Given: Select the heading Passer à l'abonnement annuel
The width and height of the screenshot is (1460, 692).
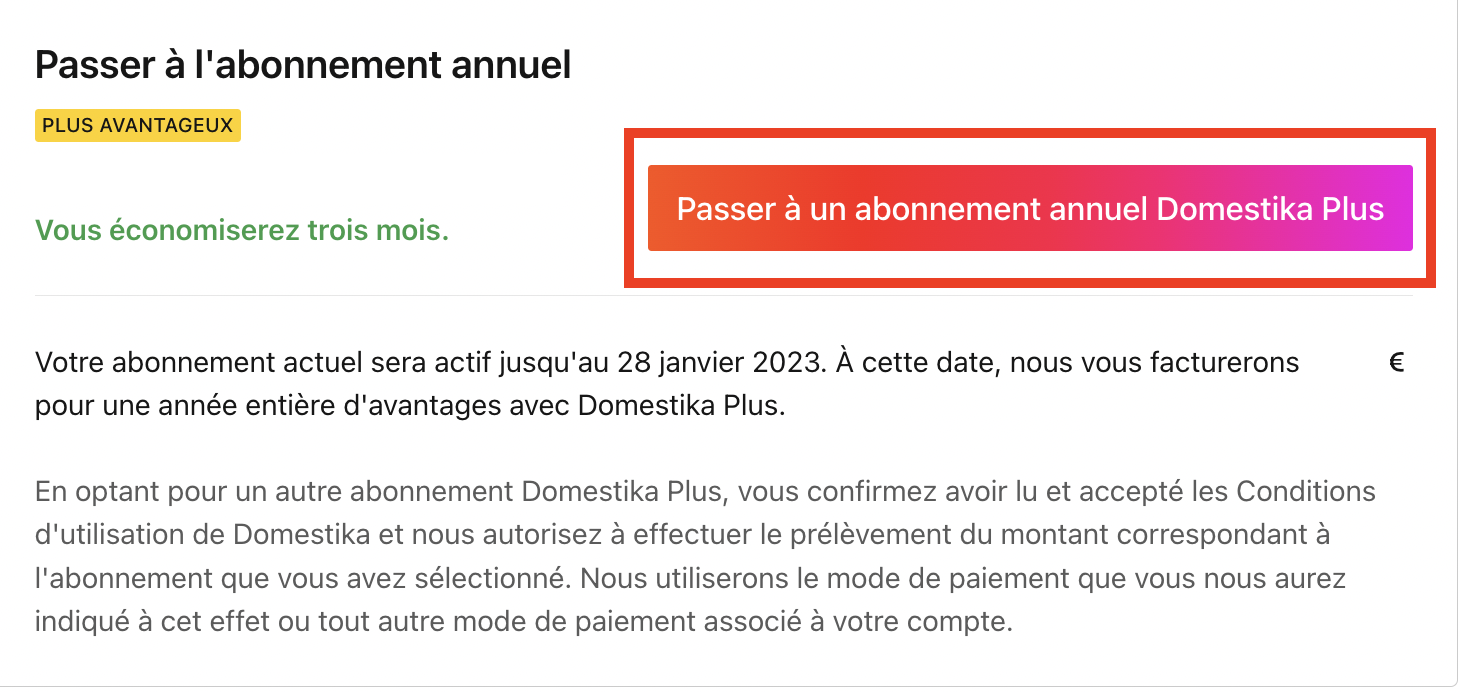Looking at the screenshot, I should [303, 66].
